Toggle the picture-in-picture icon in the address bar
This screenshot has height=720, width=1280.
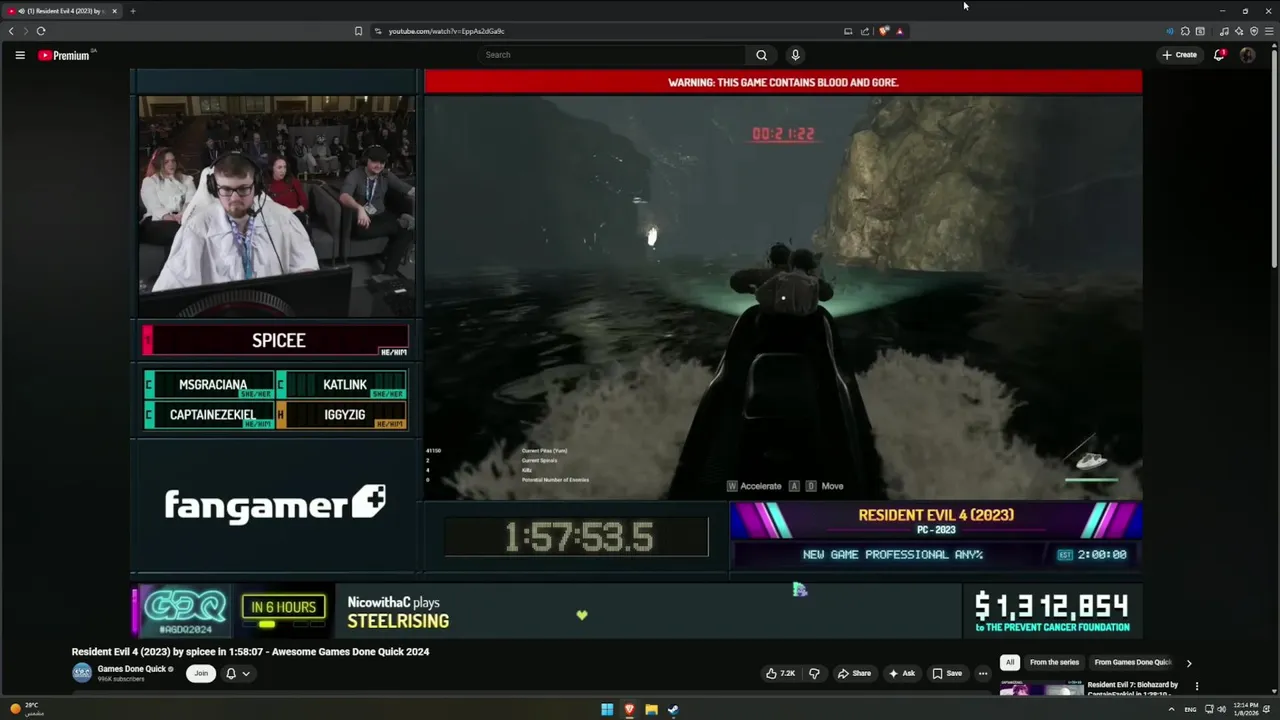click(848, 31)
